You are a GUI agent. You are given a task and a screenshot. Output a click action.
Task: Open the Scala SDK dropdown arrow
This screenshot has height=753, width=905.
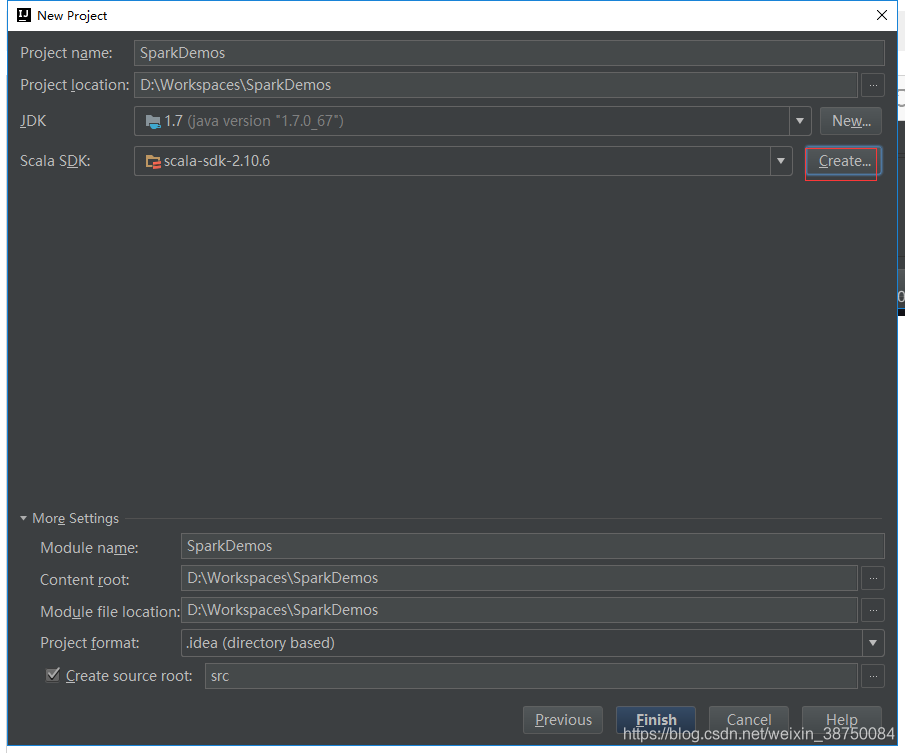(781, 161)
